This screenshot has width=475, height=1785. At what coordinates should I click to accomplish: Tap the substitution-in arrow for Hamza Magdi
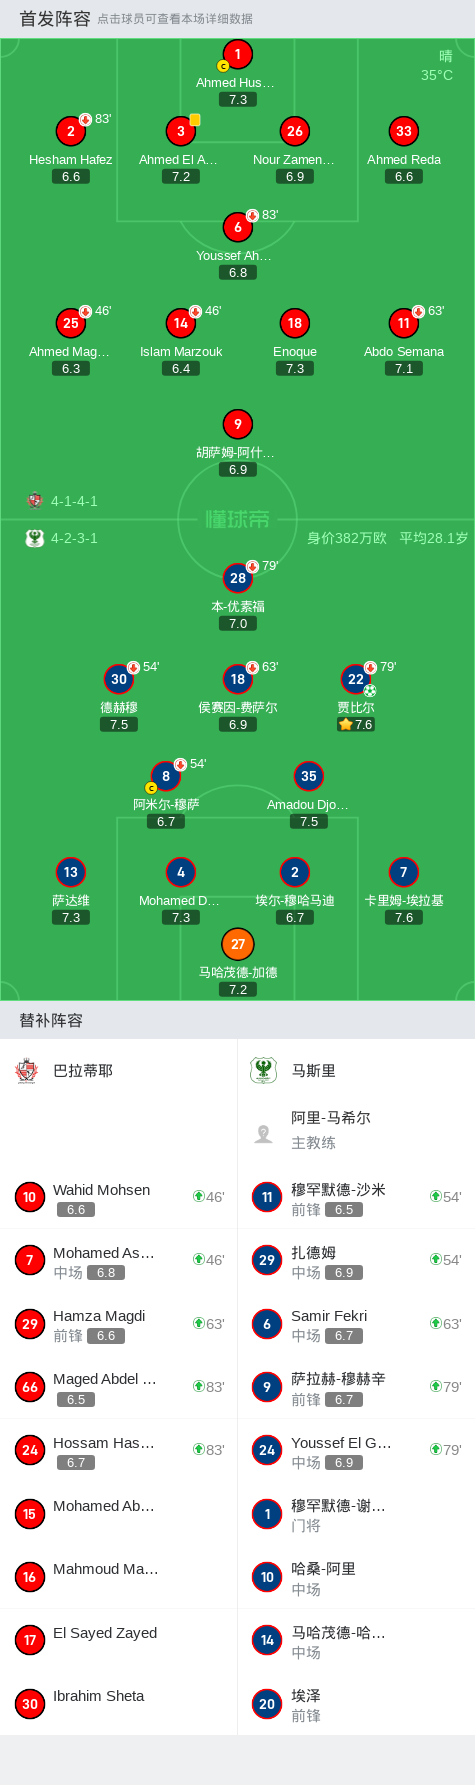coord(198,1324)
